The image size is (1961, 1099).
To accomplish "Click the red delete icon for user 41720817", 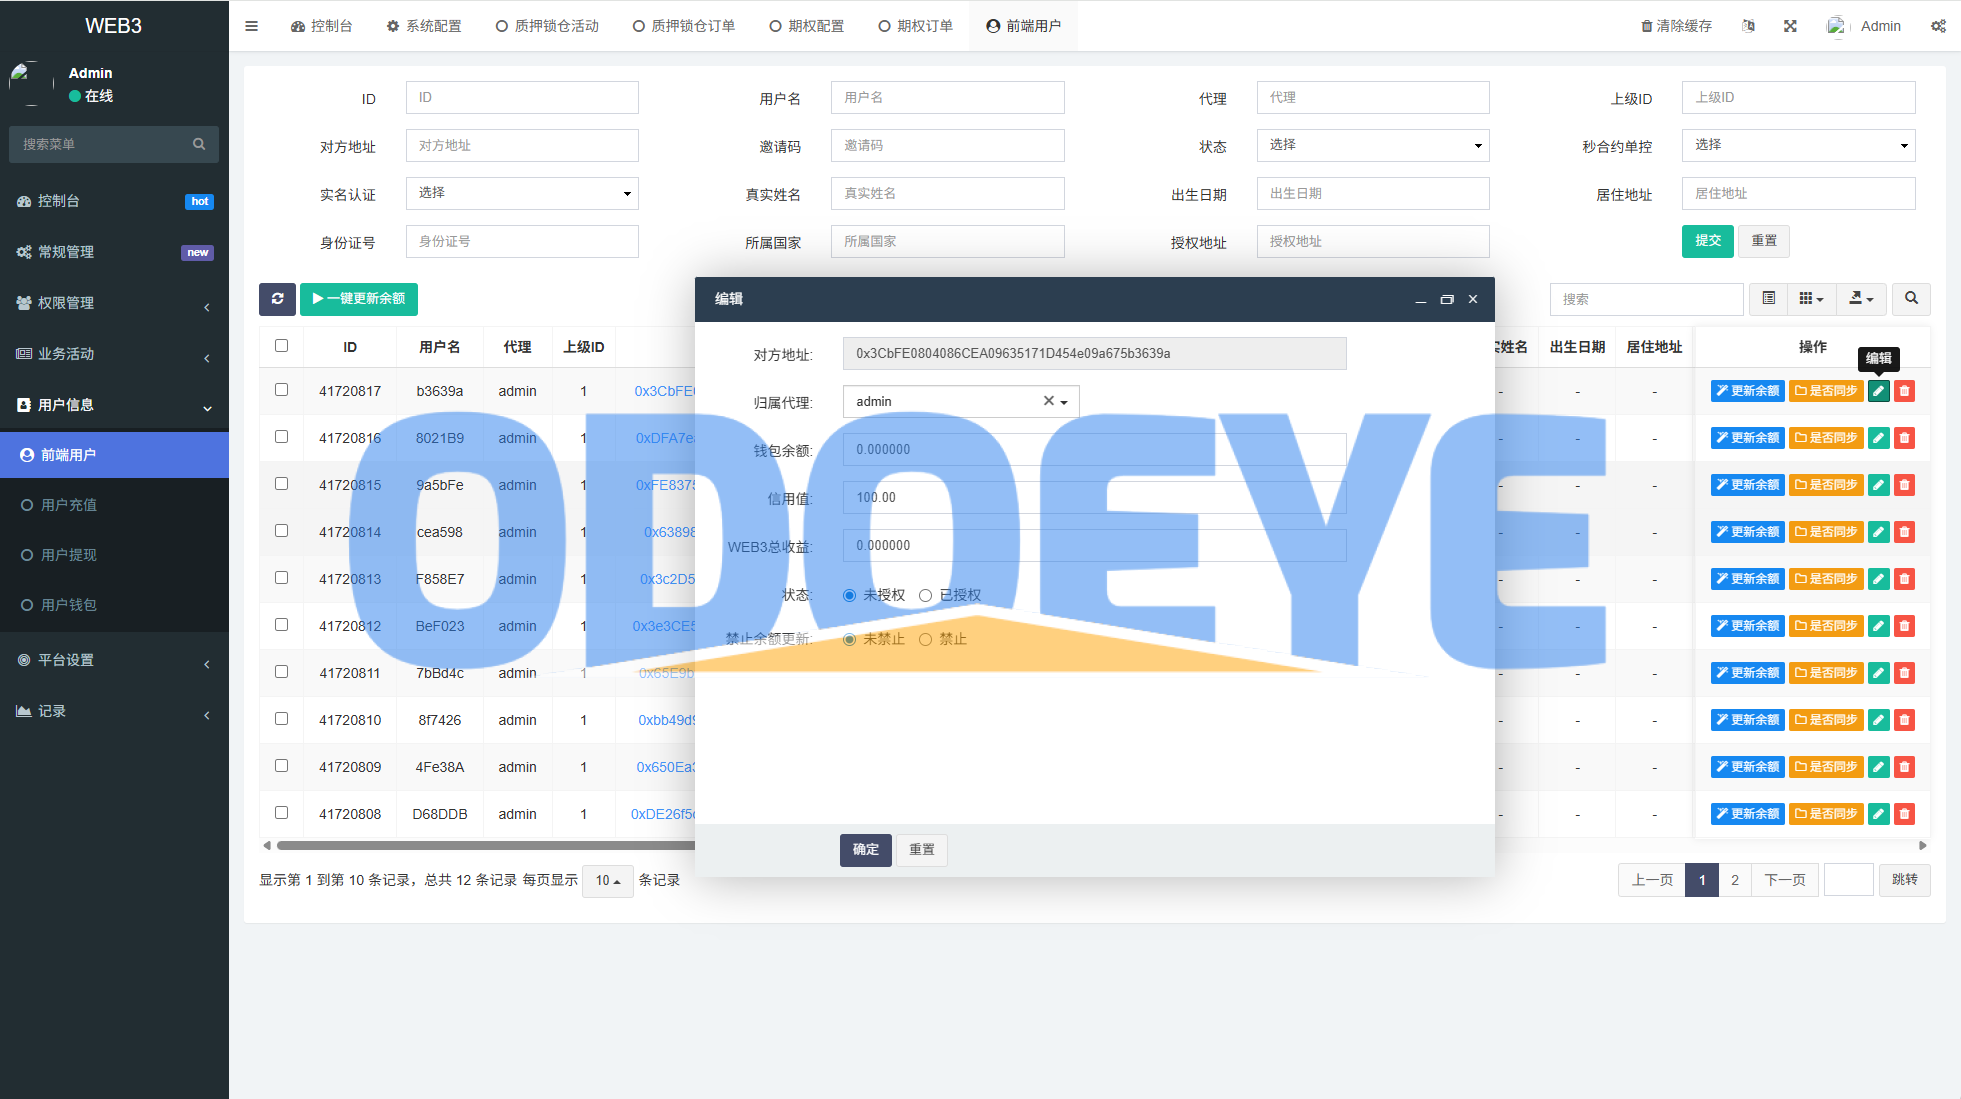I will click(1905, 391).
